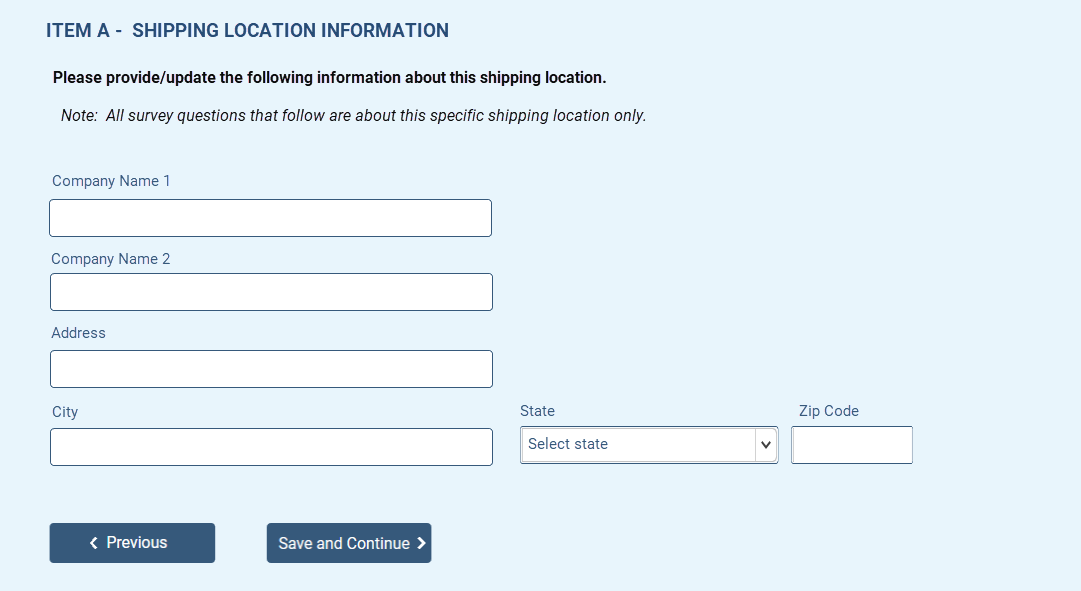Click the Address field label
The width and height of the screenshot is (1081, 591).
(79, 333)
